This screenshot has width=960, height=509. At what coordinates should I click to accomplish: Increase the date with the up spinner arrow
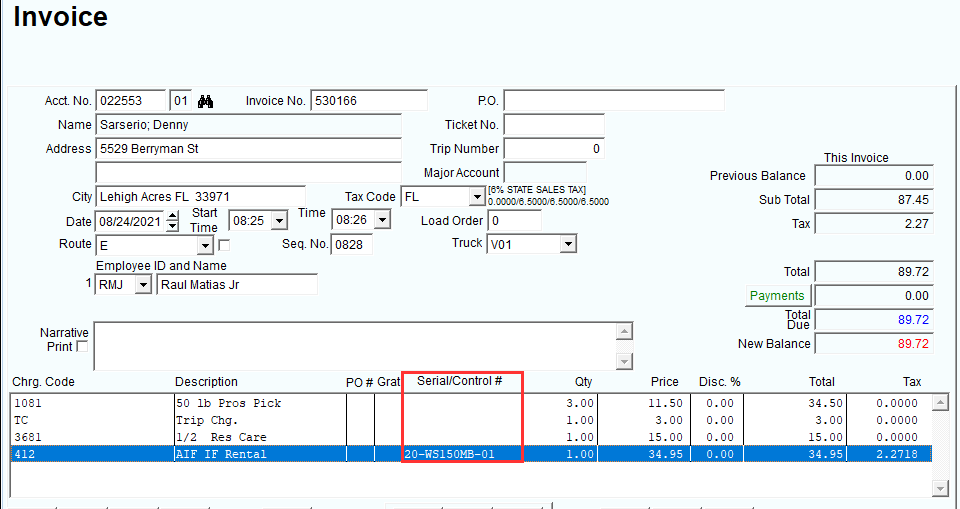[173, 216]
